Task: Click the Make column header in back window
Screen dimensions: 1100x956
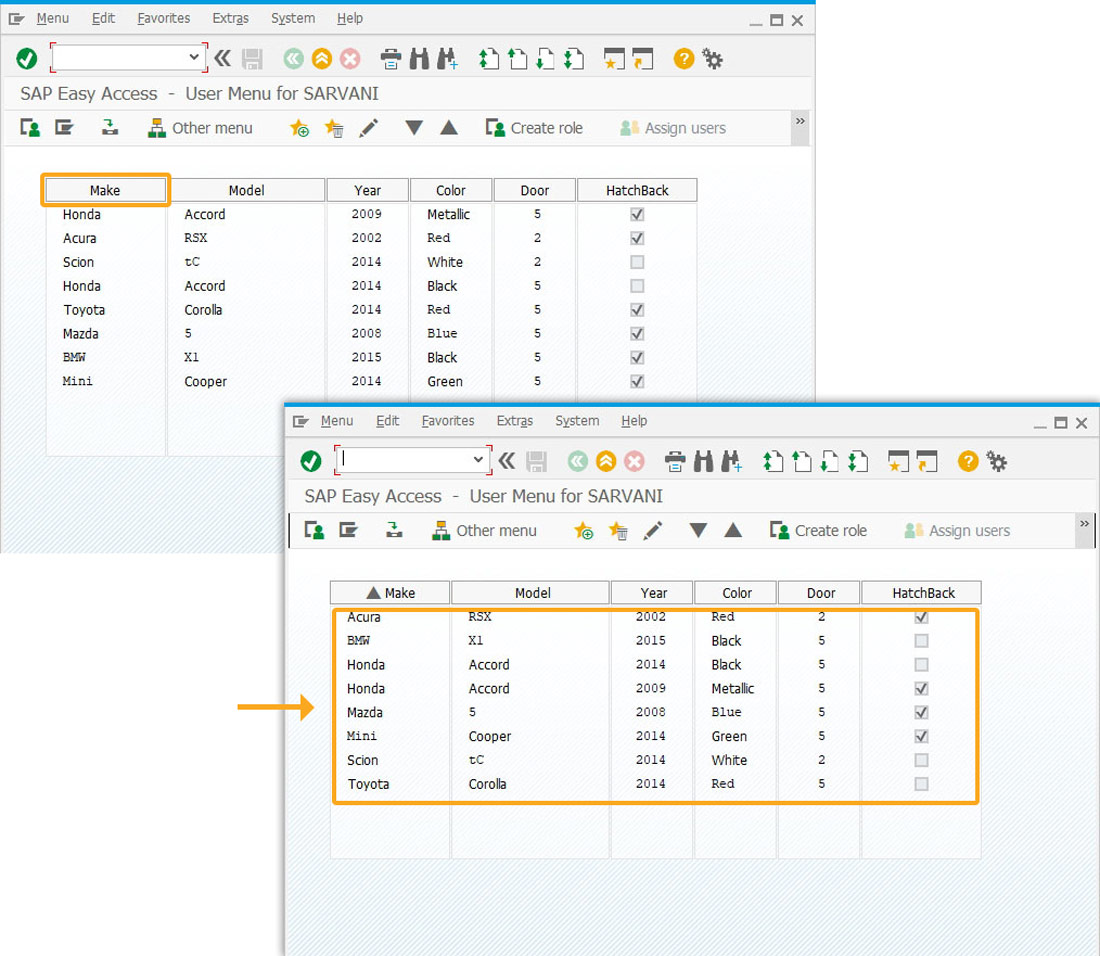Action: [x=105, y=190]
